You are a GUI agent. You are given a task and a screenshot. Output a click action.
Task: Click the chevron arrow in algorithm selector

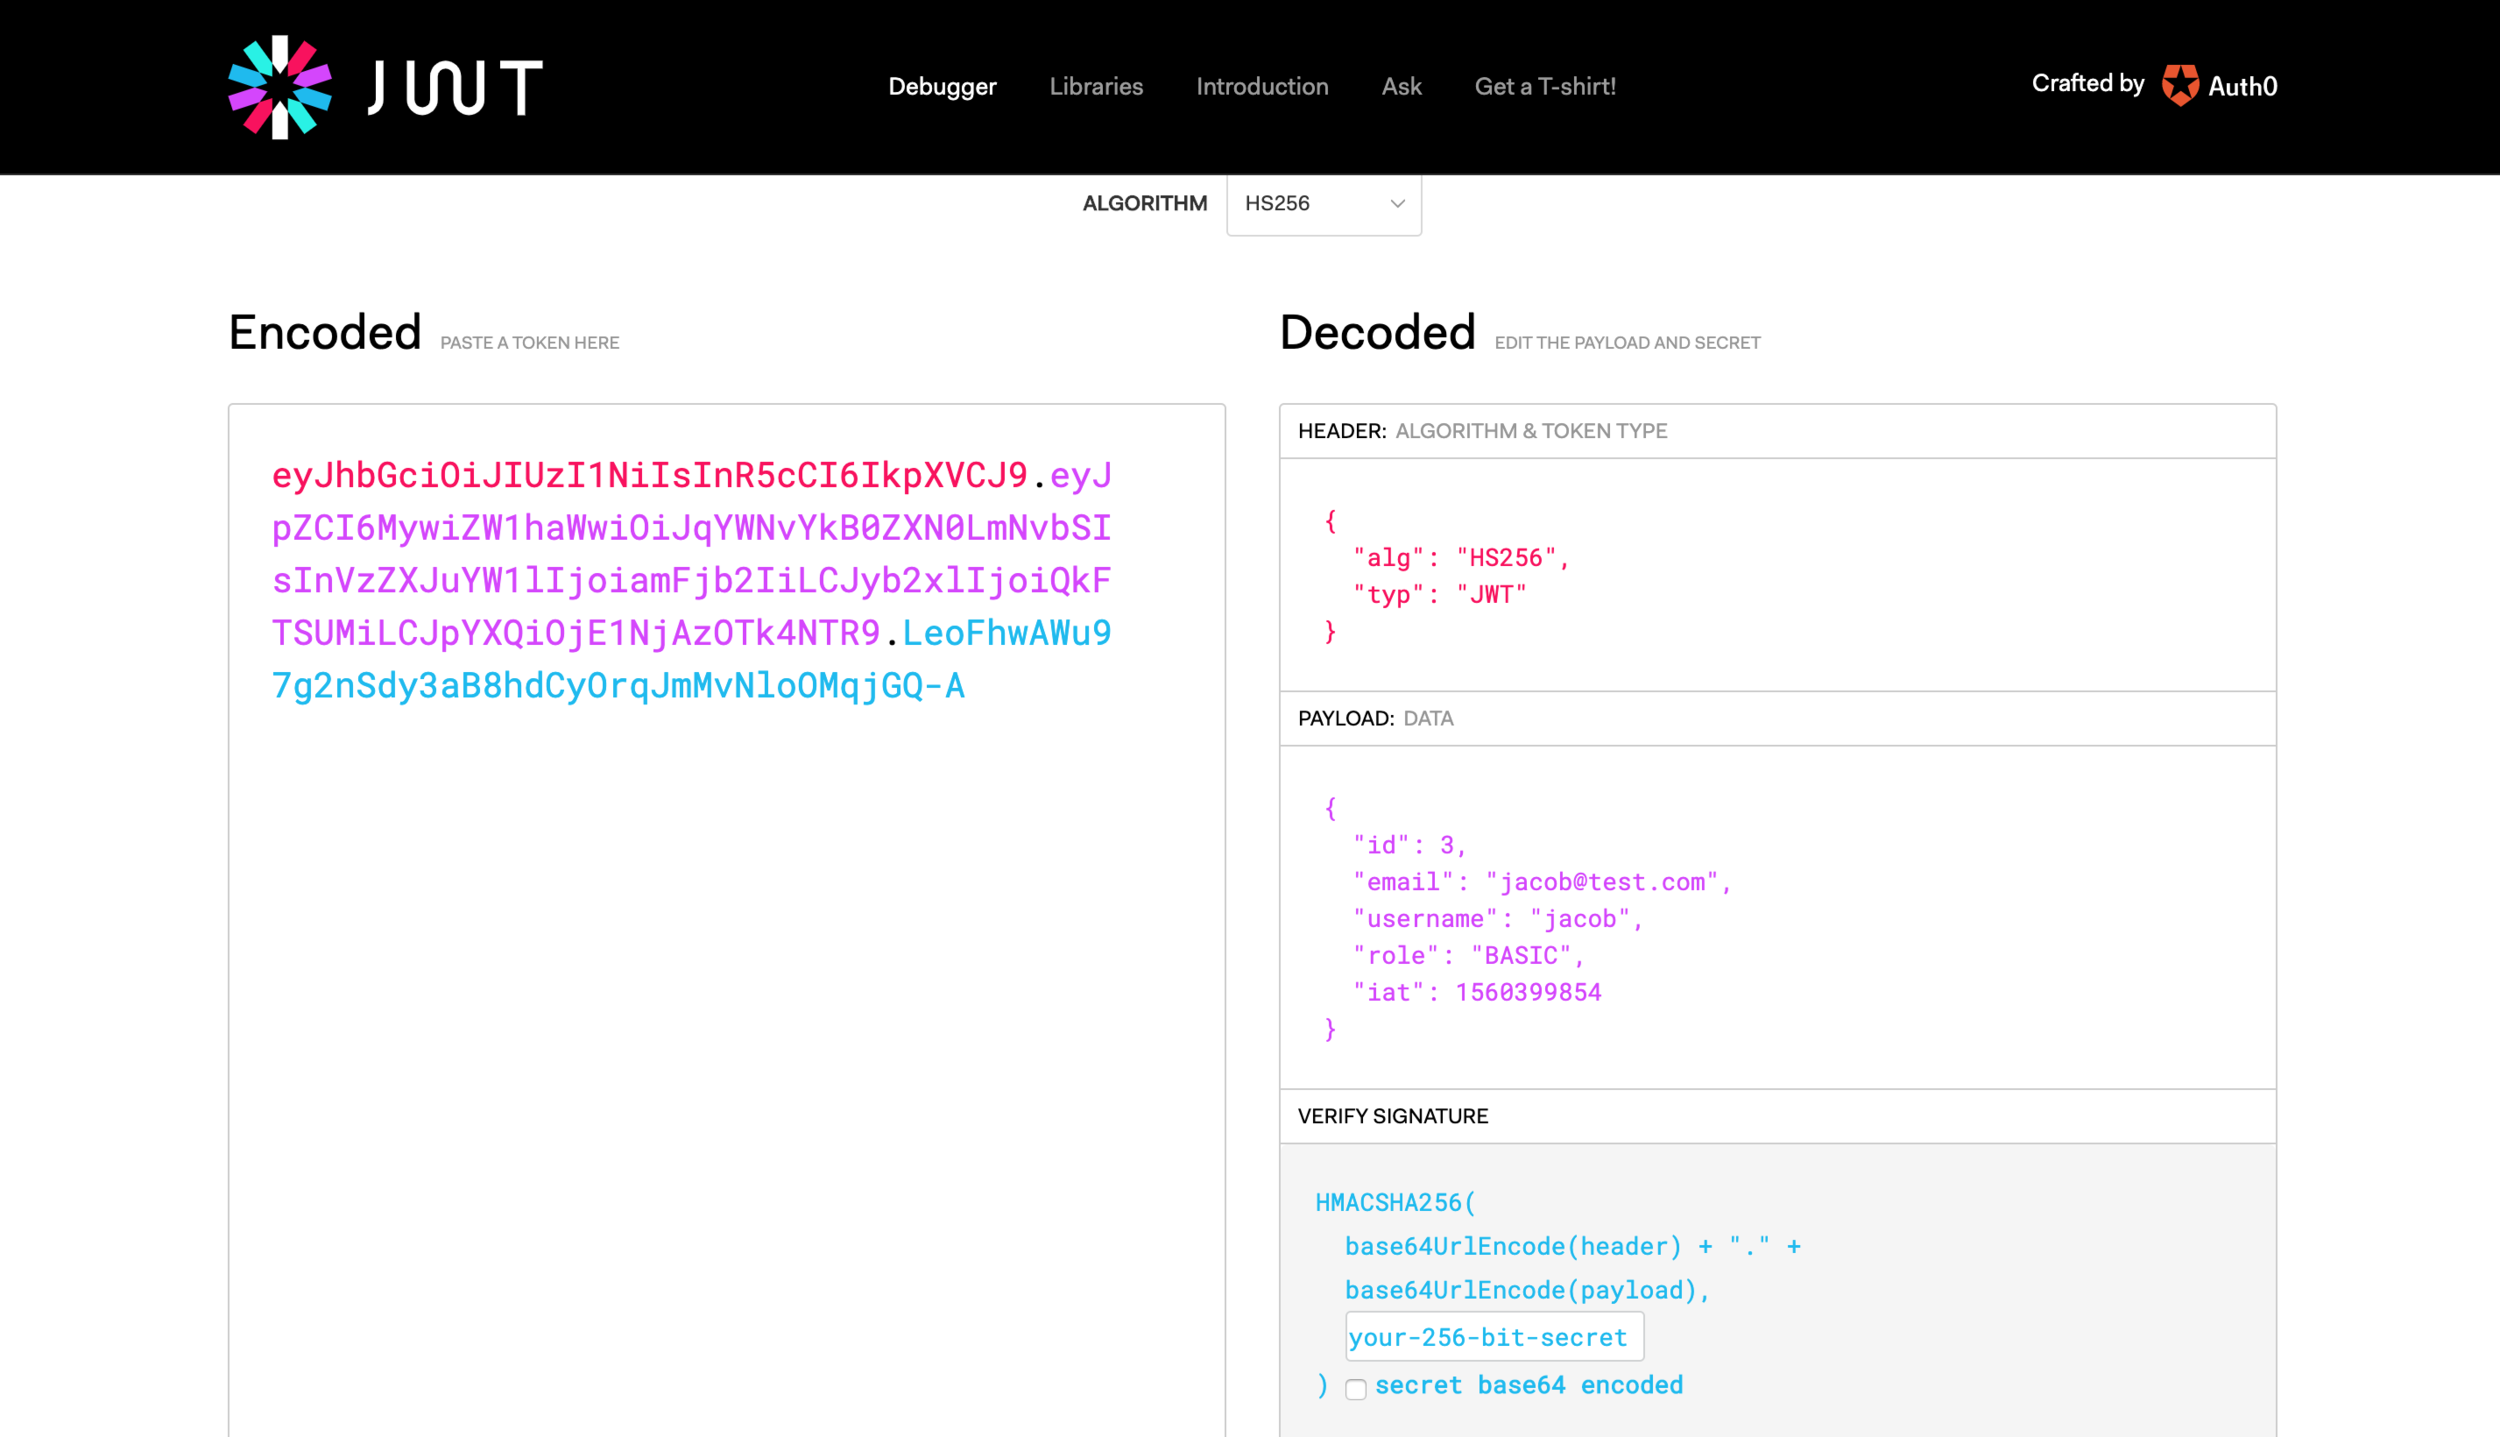click(x=1397, y=204)
